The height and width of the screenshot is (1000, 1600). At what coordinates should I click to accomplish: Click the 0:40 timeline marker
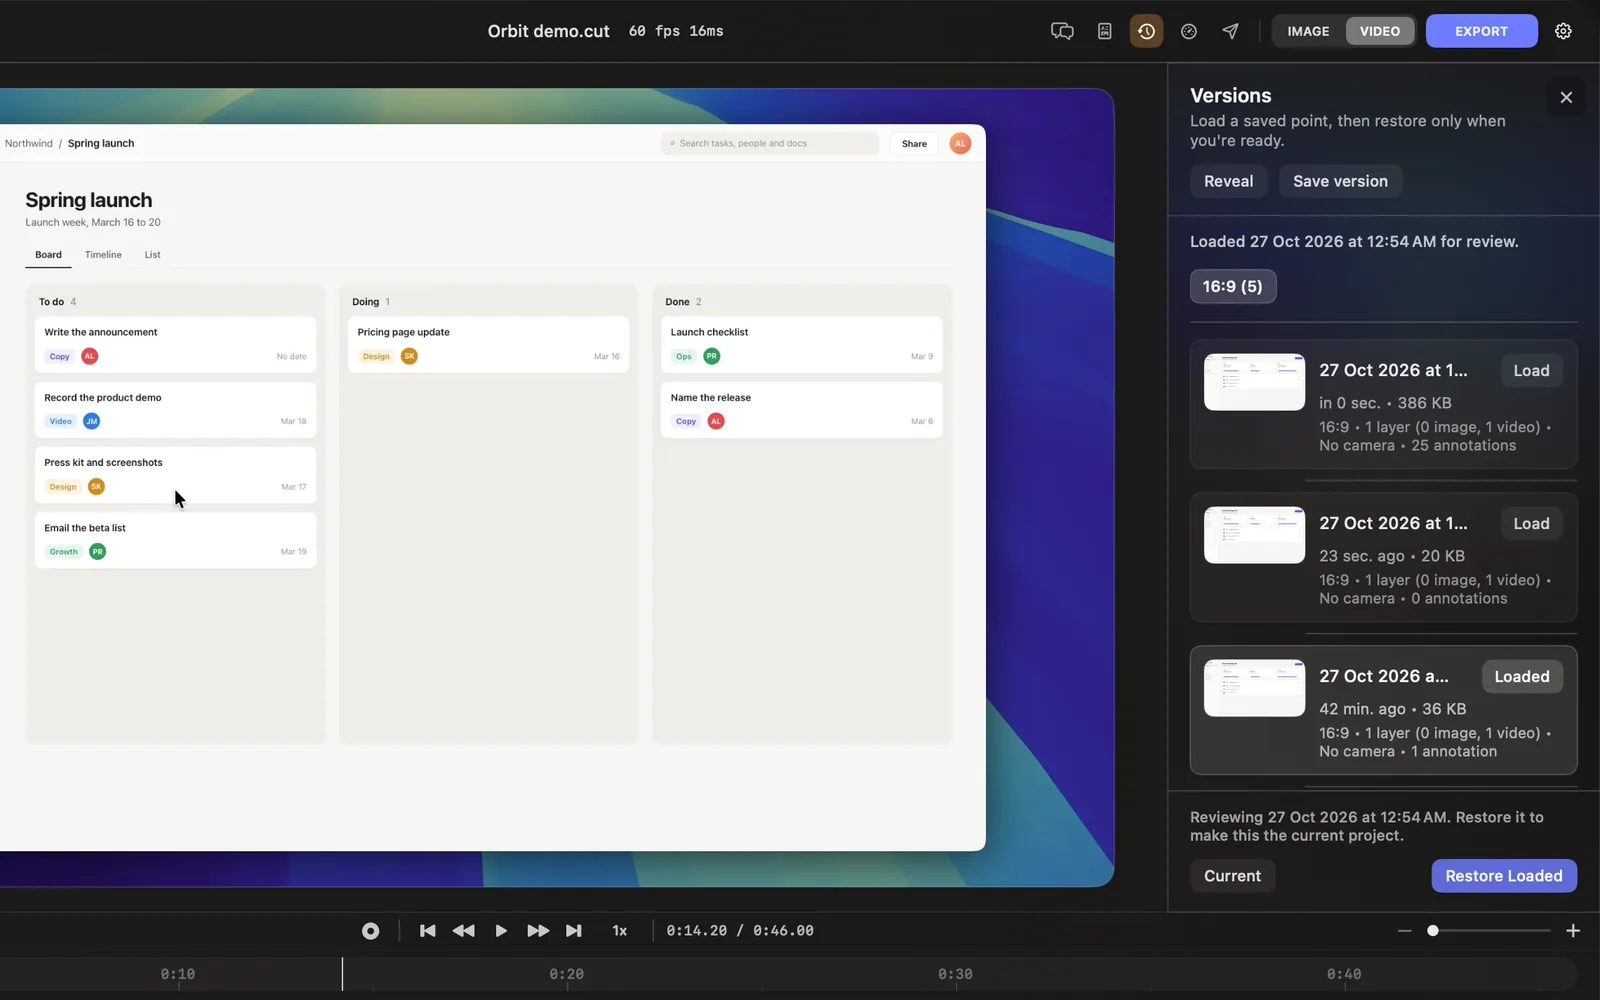click(x=1344, y=974)
